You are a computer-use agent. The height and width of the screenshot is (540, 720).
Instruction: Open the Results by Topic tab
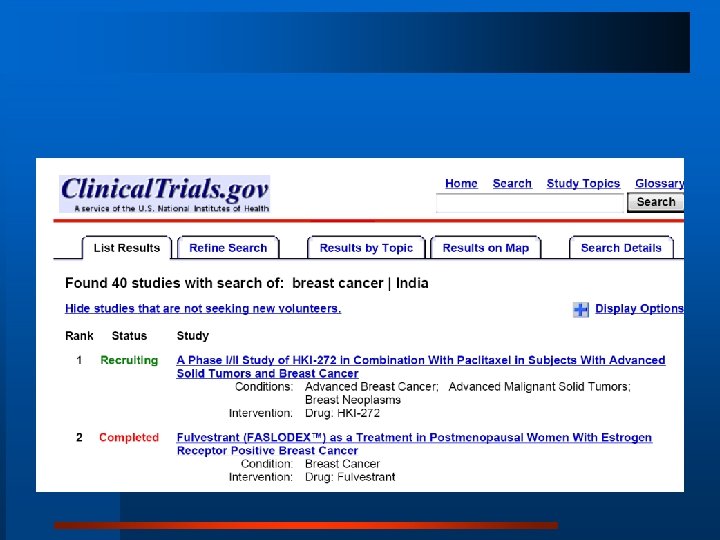pyautogui.click(x=366, y=248)
